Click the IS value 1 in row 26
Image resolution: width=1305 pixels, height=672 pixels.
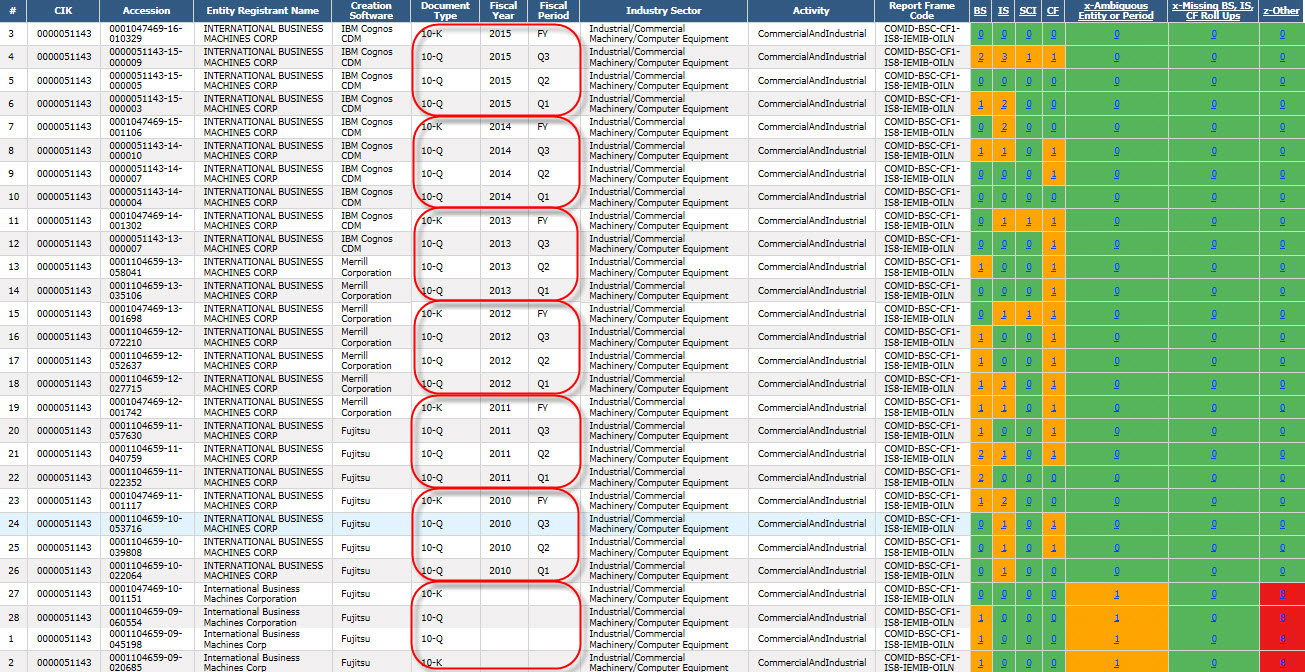click(x=1003, y=571)
